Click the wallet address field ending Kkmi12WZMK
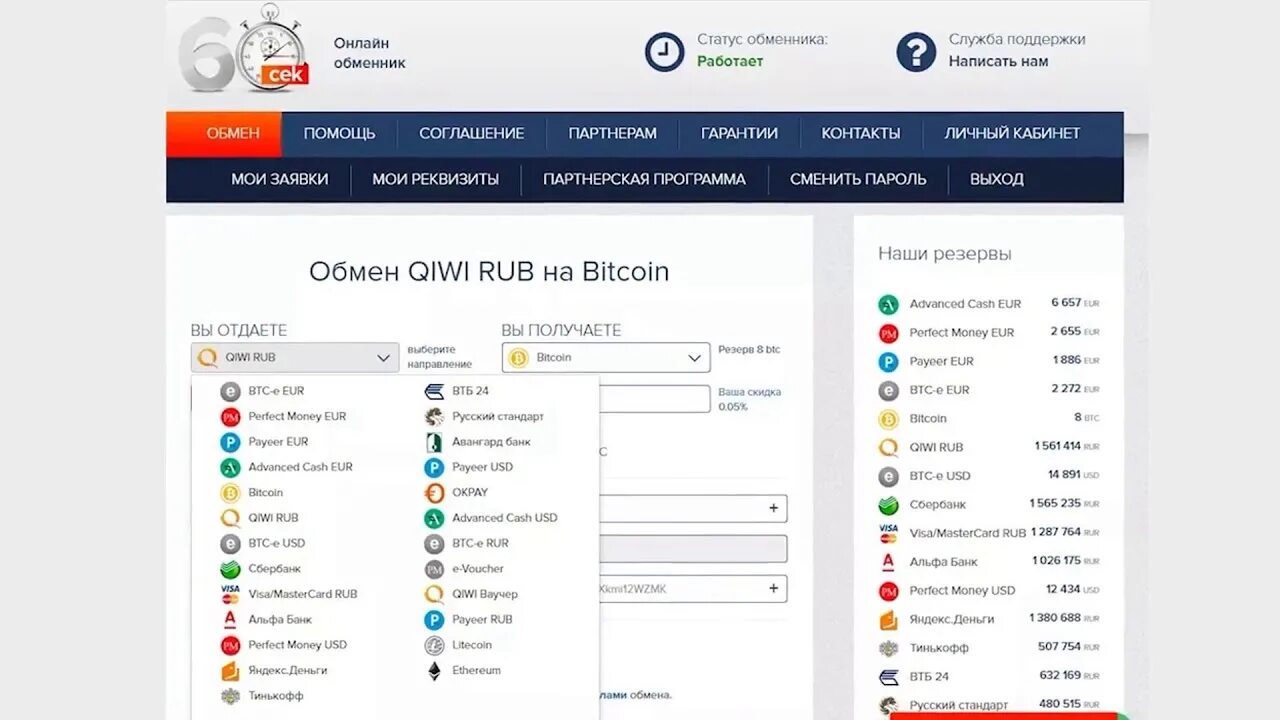Image resolution: width=1280 pixels, height=720 pixels. click(x=693, y=589)
